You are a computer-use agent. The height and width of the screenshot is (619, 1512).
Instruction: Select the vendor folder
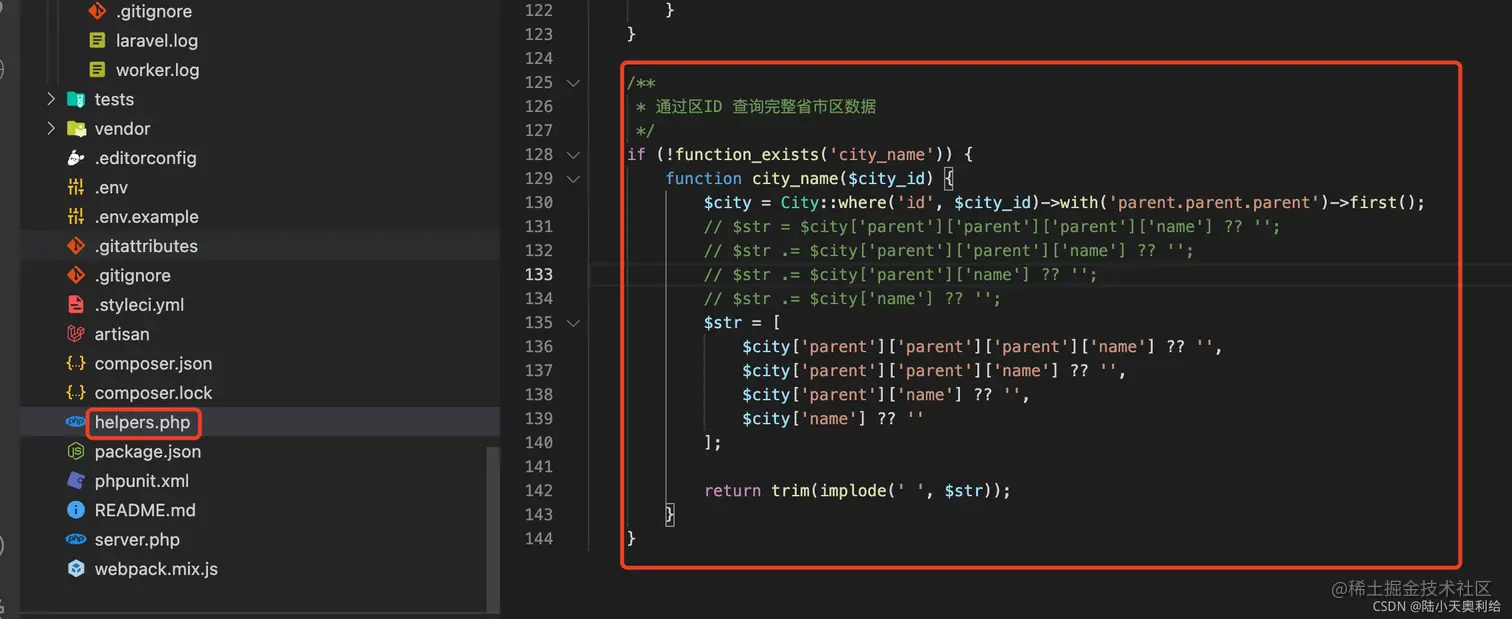click(x=122, y=129)
